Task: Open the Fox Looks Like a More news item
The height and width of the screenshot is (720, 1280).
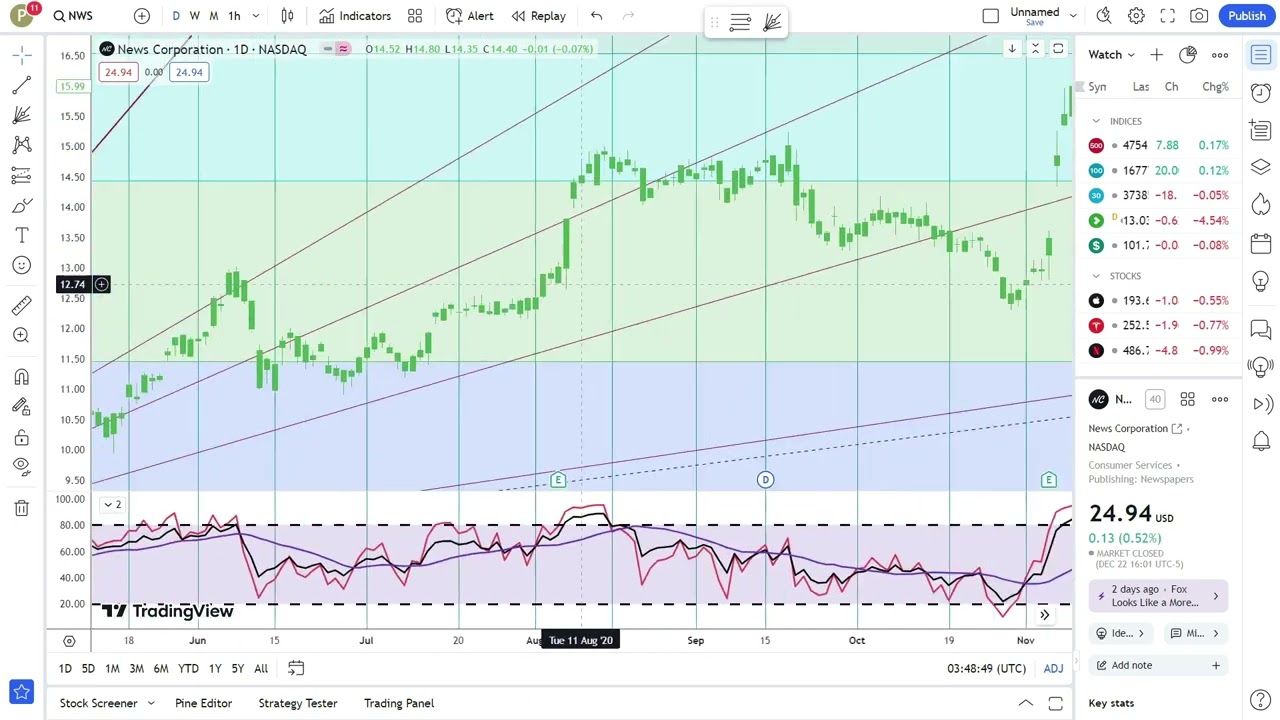Action: 1158,596
